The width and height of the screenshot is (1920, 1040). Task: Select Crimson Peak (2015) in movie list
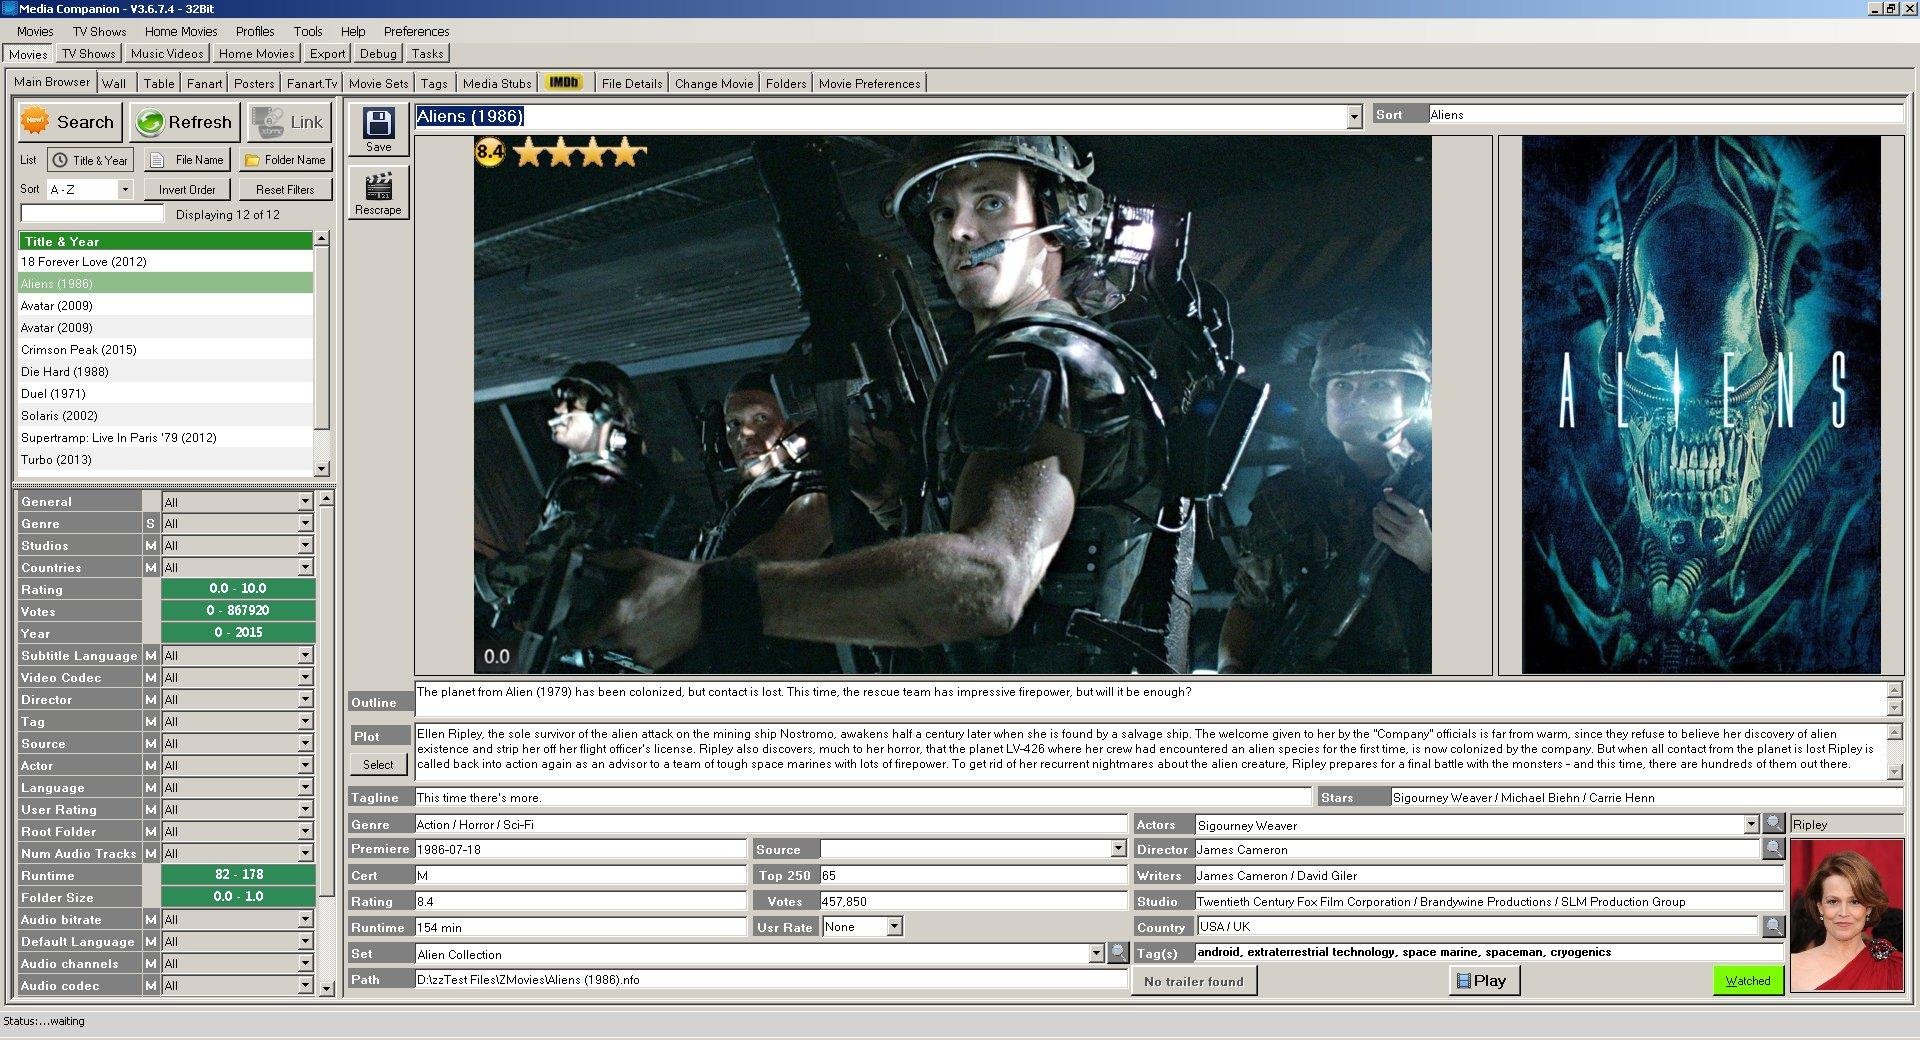166,350
